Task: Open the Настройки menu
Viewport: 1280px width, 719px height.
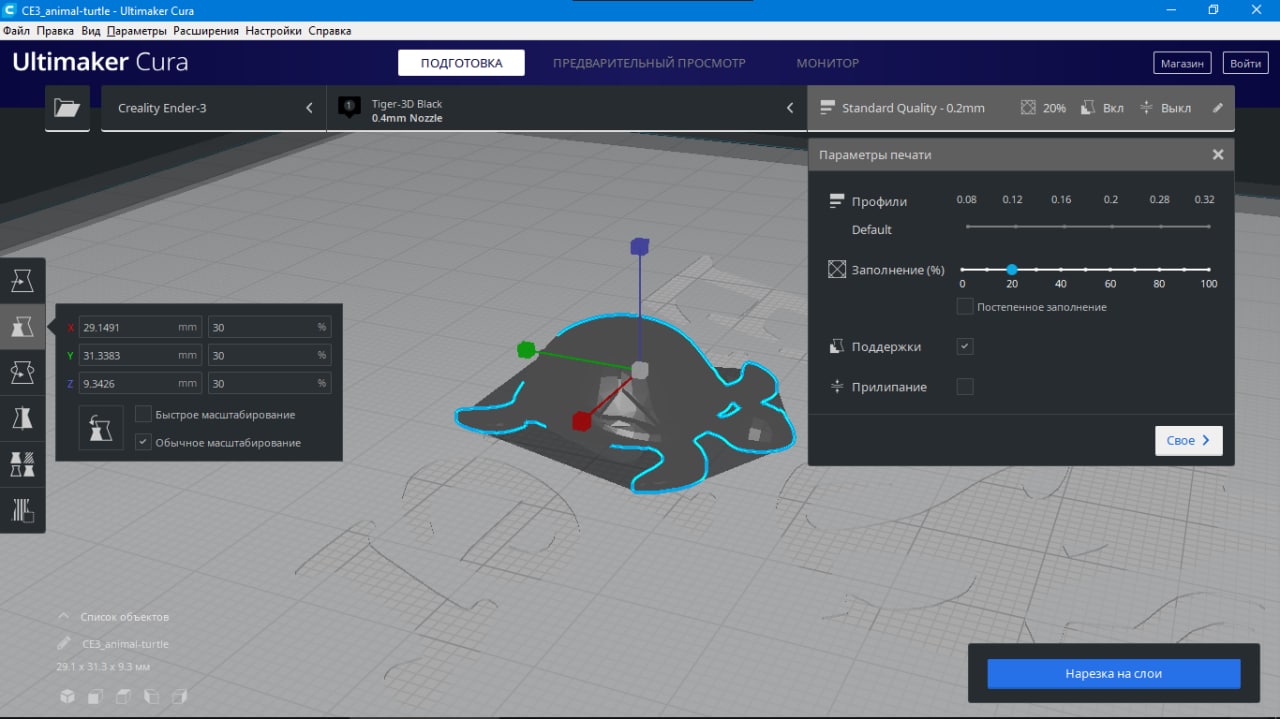Action: (274, 31)
